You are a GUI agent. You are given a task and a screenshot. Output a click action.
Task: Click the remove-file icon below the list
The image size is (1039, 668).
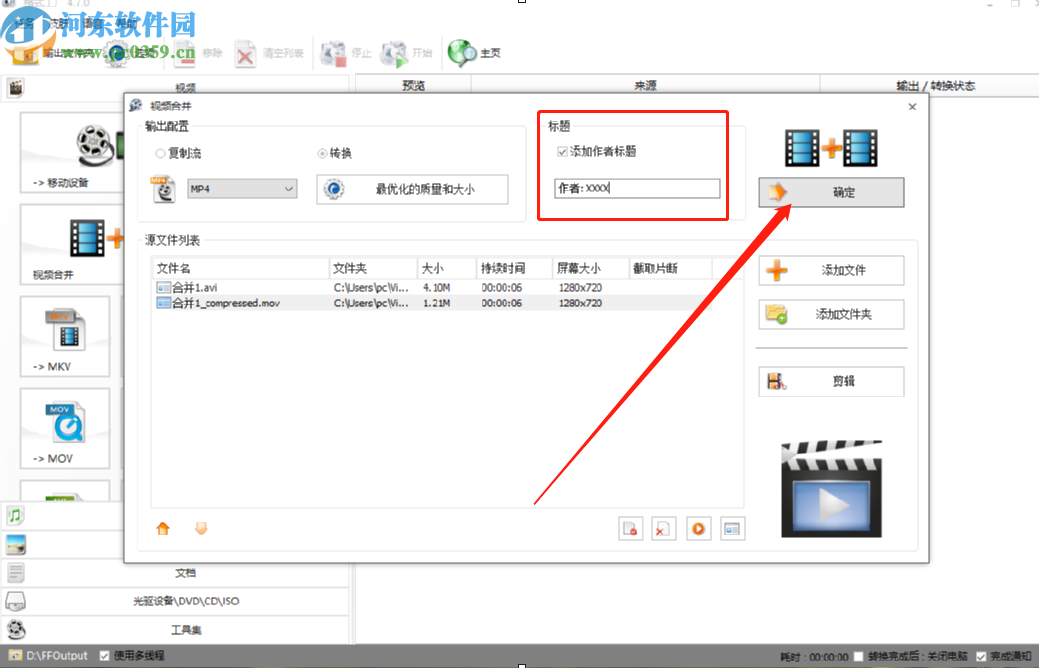630,529
